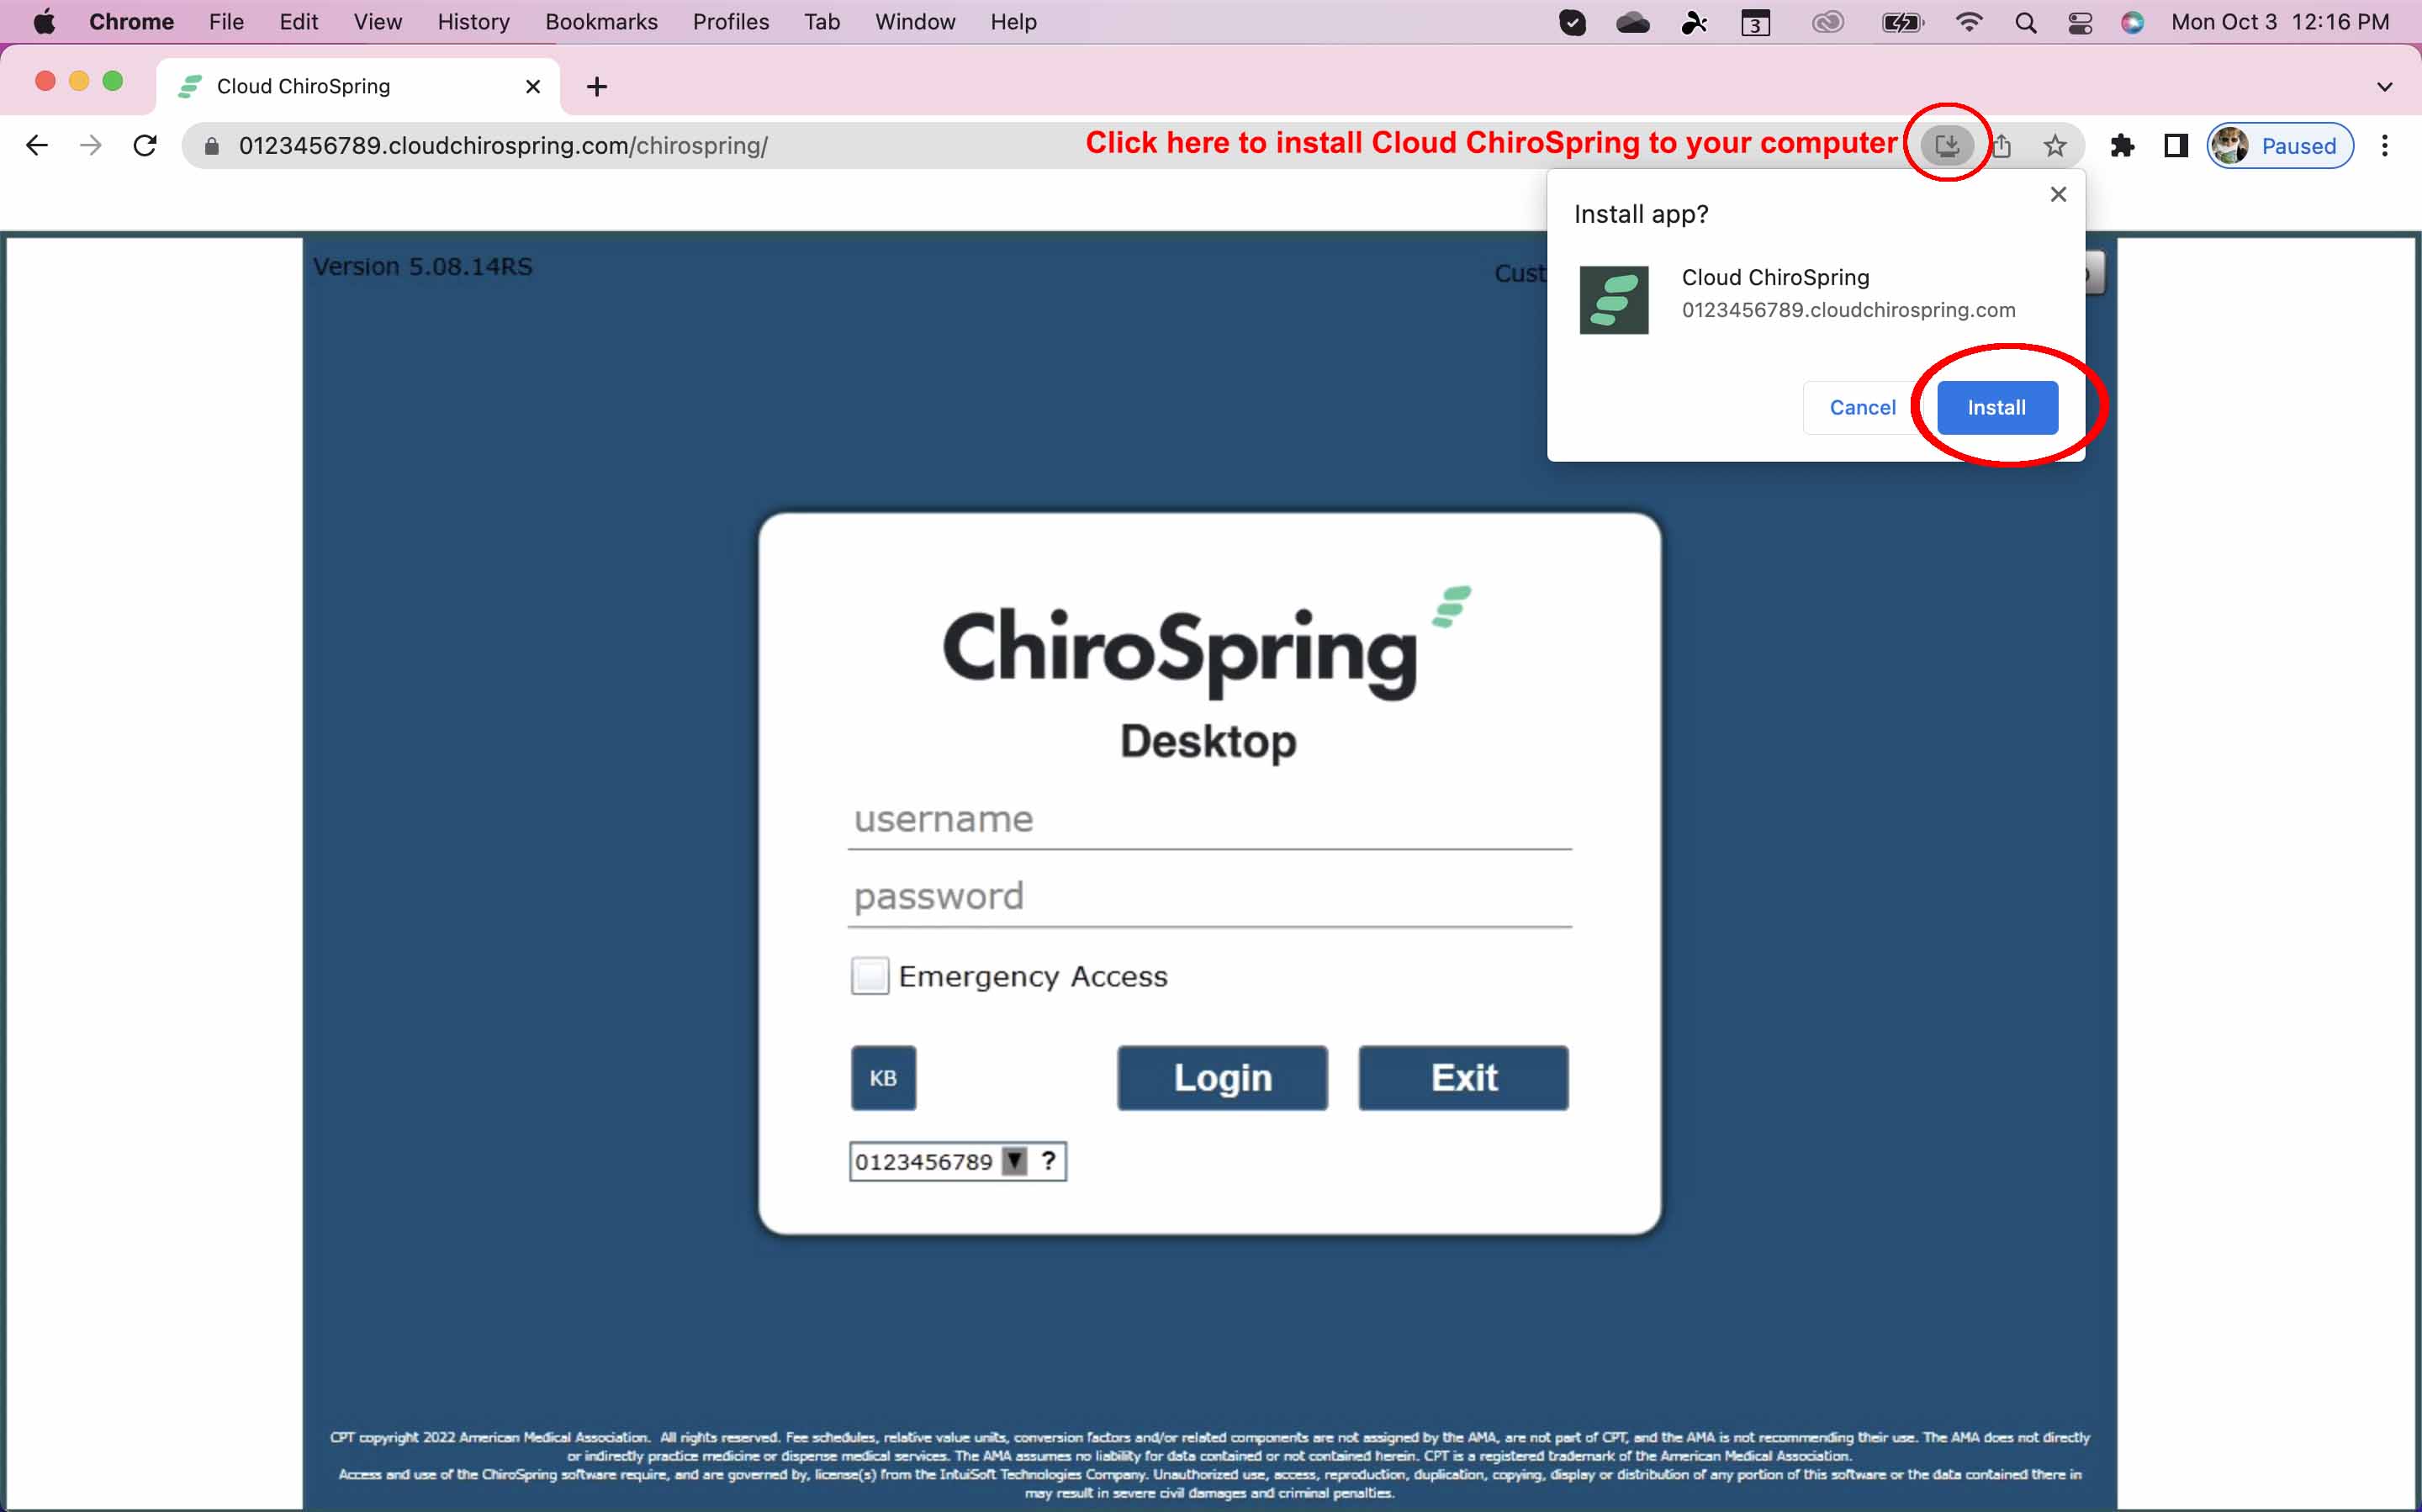Open Wi-Fi status in menu bar

(1968, 22)
